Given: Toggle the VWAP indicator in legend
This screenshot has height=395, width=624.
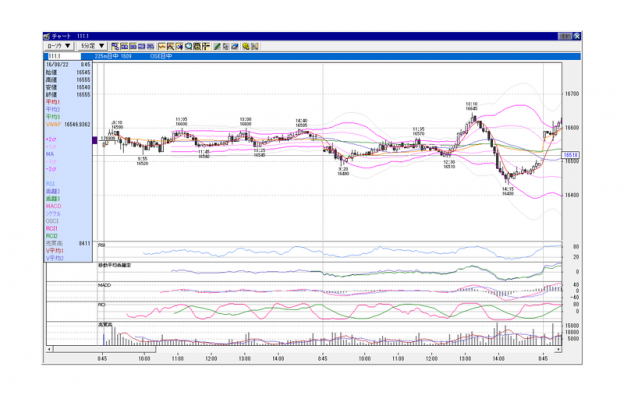Looking at the screenshot, I should 53,125.
